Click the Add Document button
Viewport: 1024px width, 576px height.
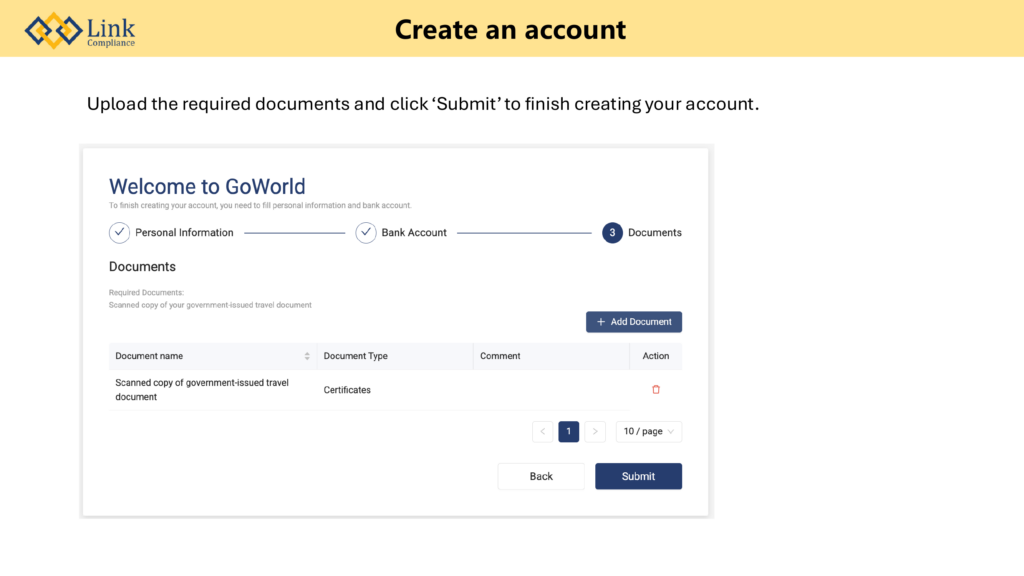634,322
